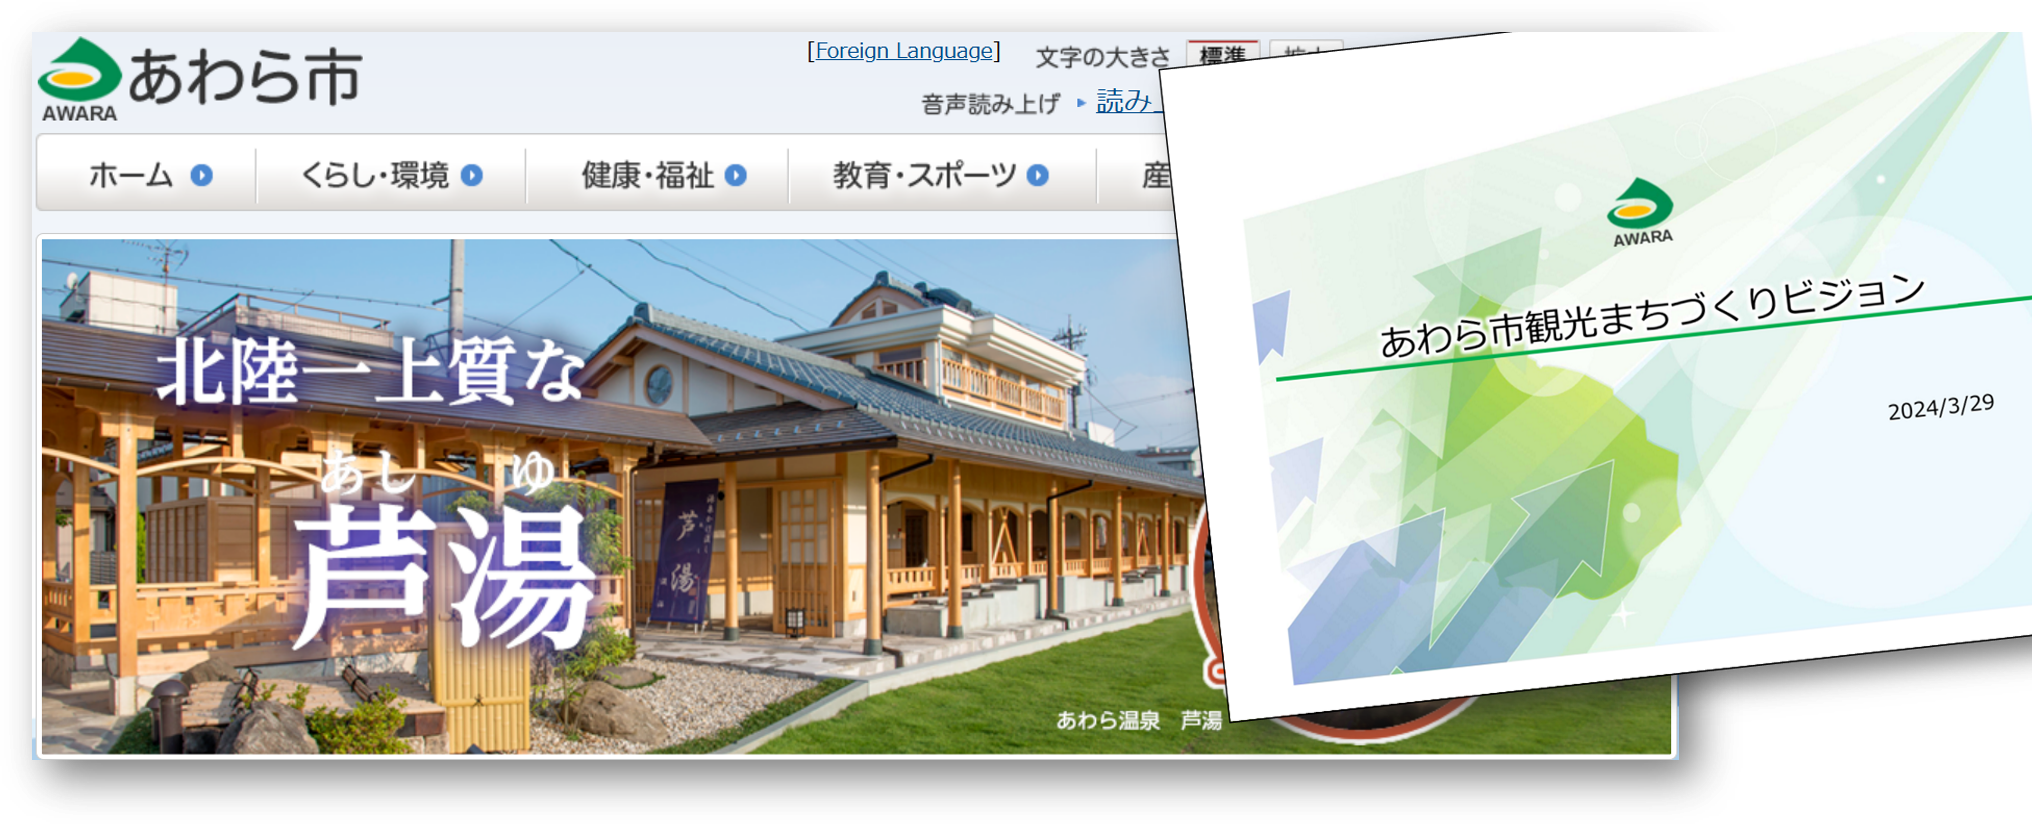Click the あわら温泉 芦湯 photo caption

click(1139, 720)
